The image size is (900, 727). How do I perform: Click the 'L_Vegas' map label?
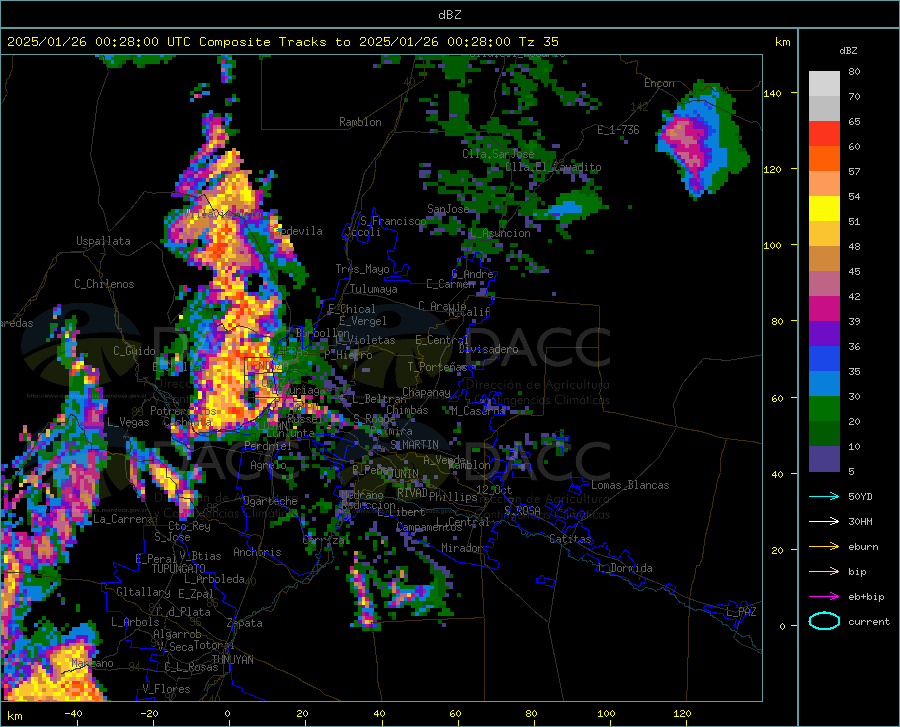[128, 422]
